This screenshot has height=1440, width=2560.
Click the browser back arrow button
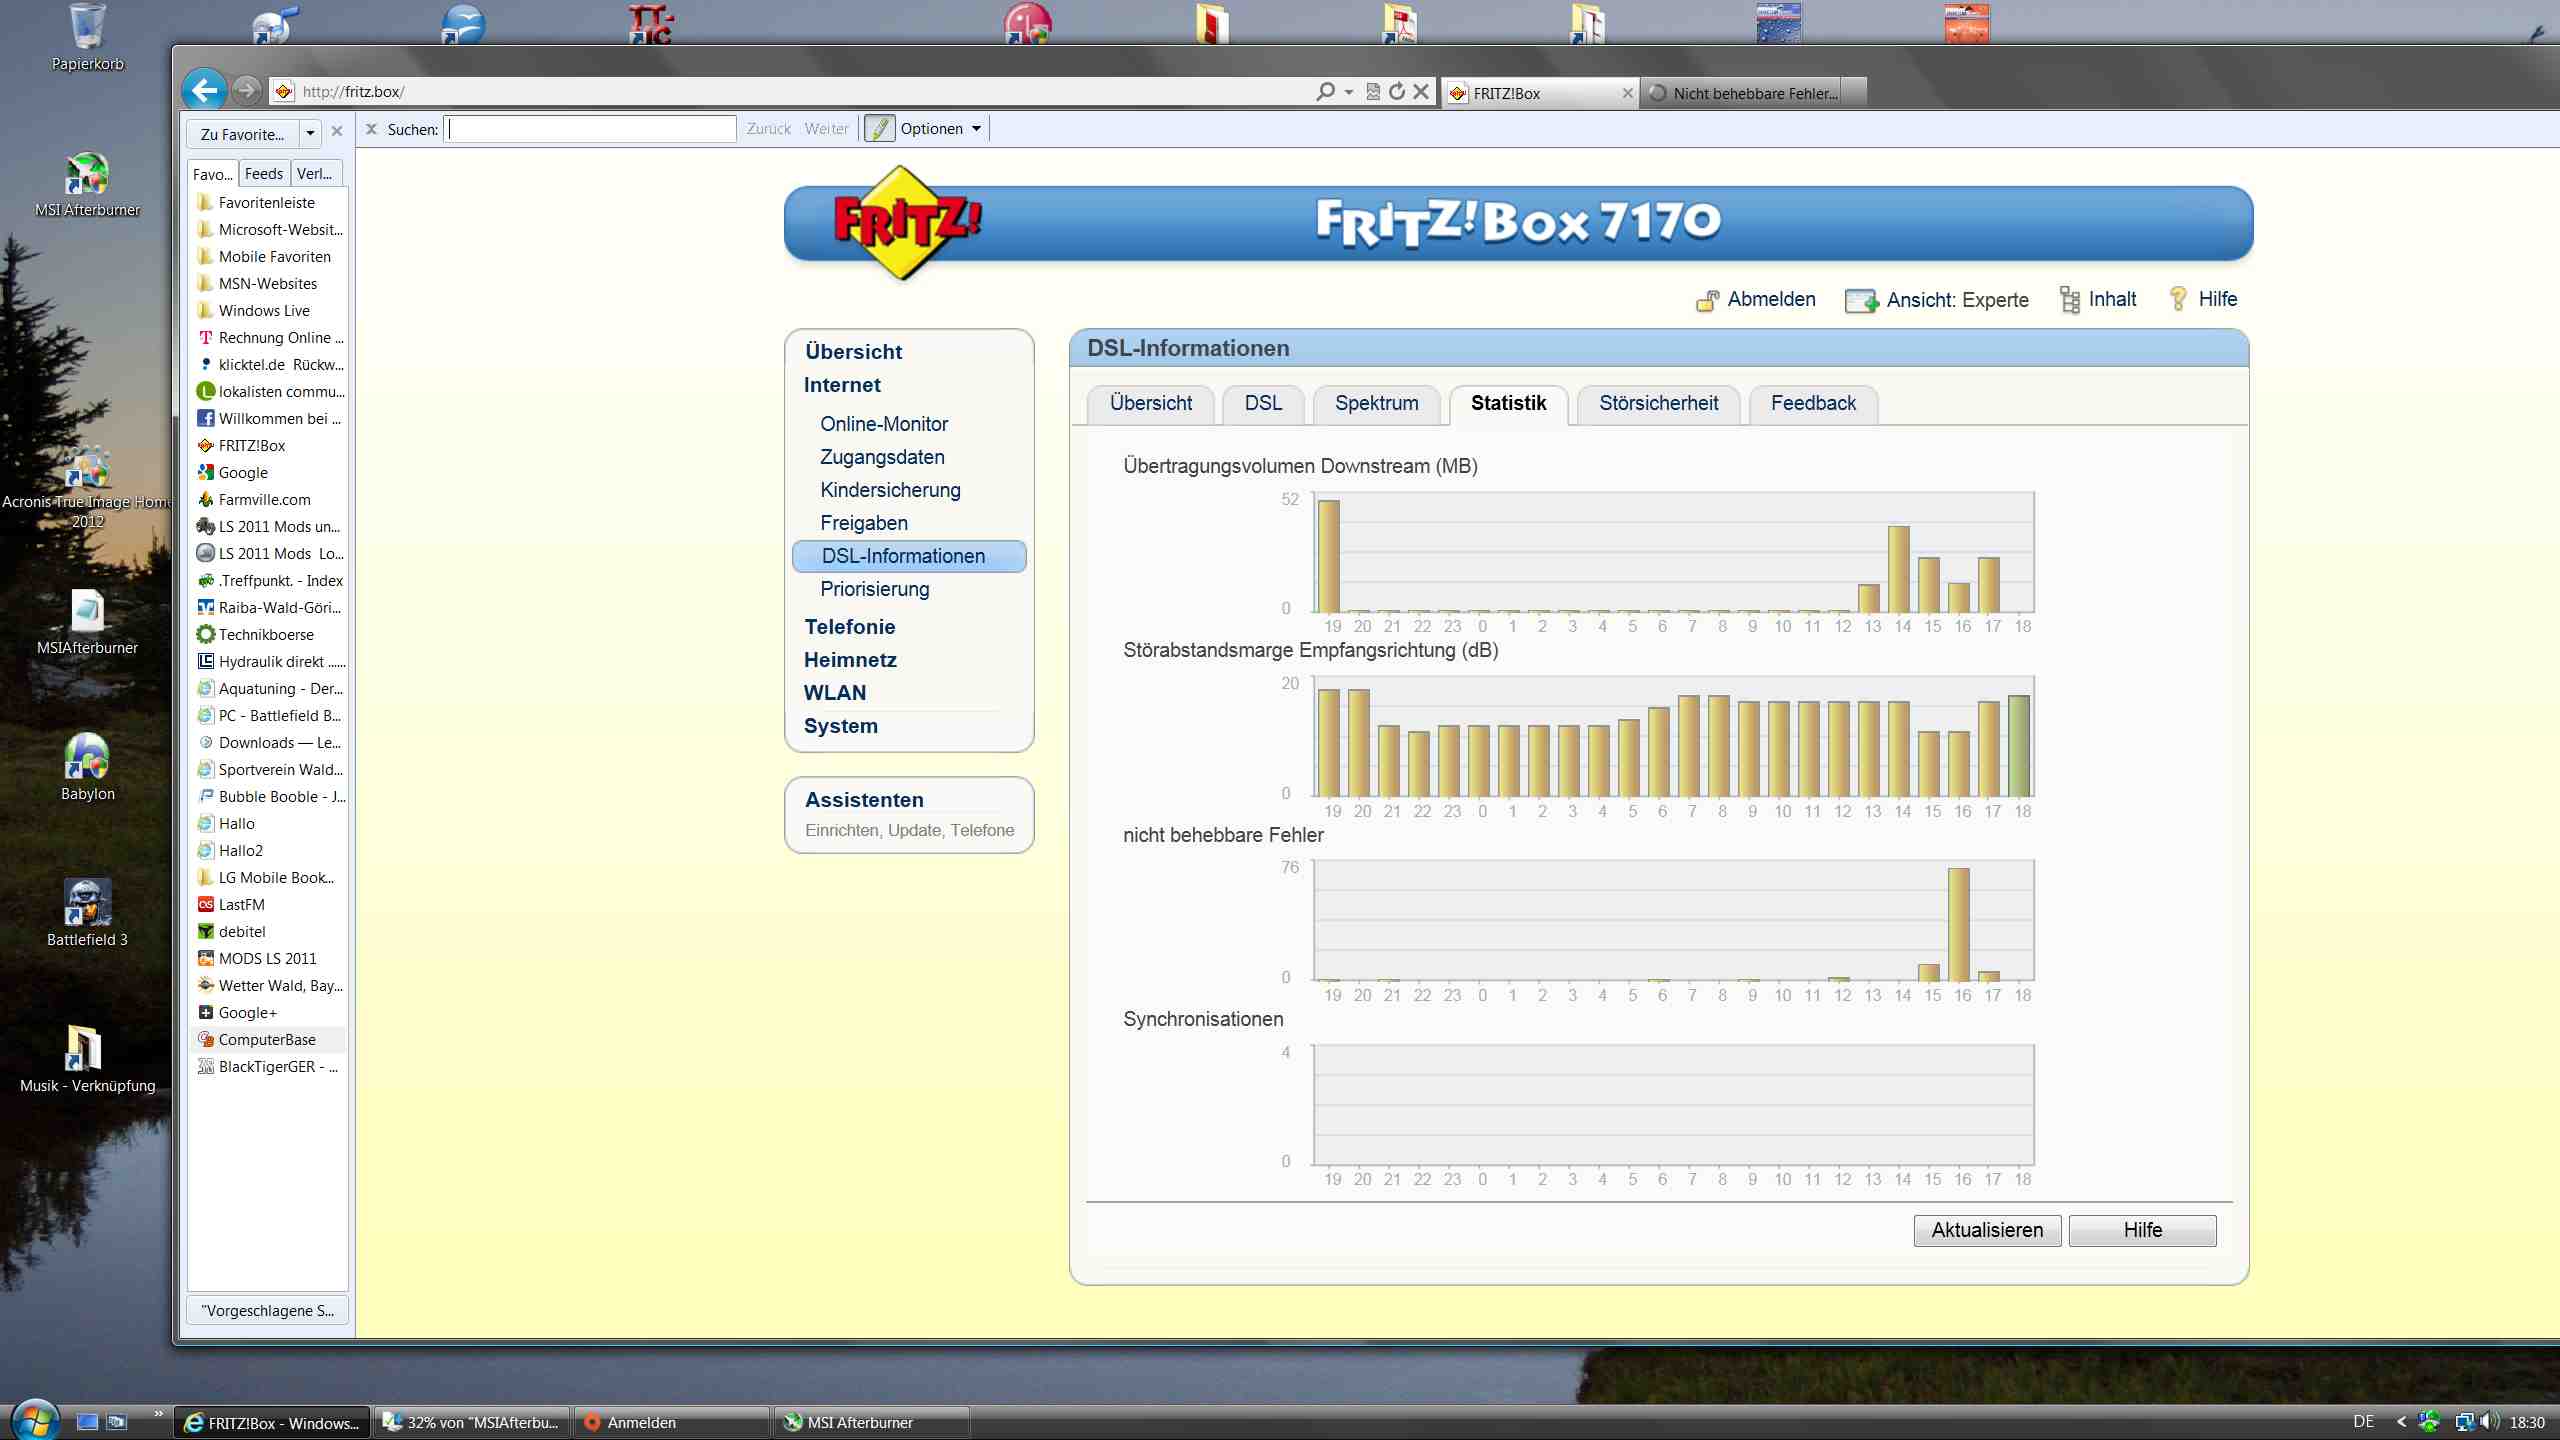coord(204,91)
